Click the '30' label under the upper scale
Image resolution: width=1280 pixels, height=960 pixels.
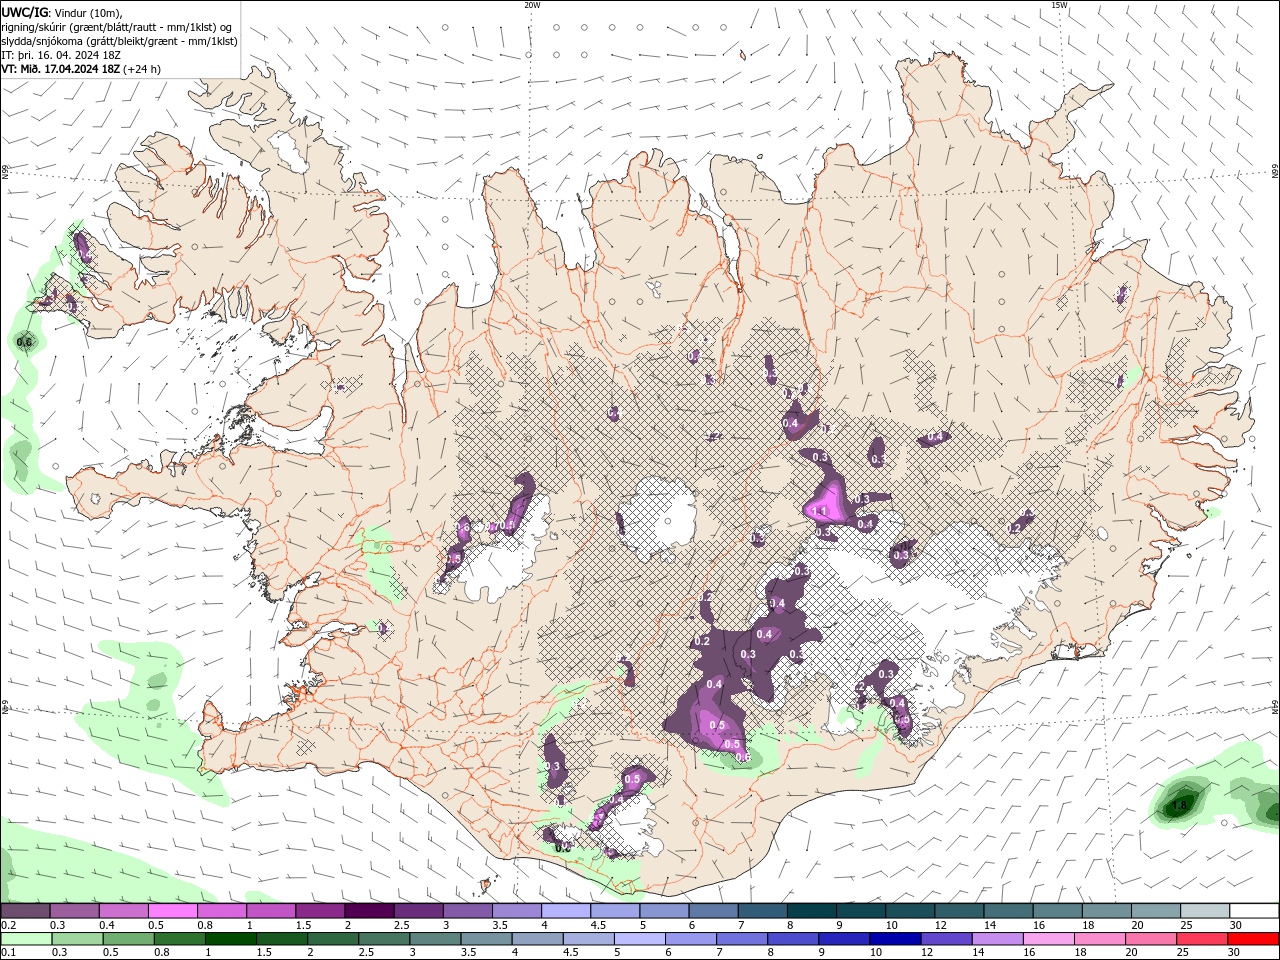(x=1236, y=925)
